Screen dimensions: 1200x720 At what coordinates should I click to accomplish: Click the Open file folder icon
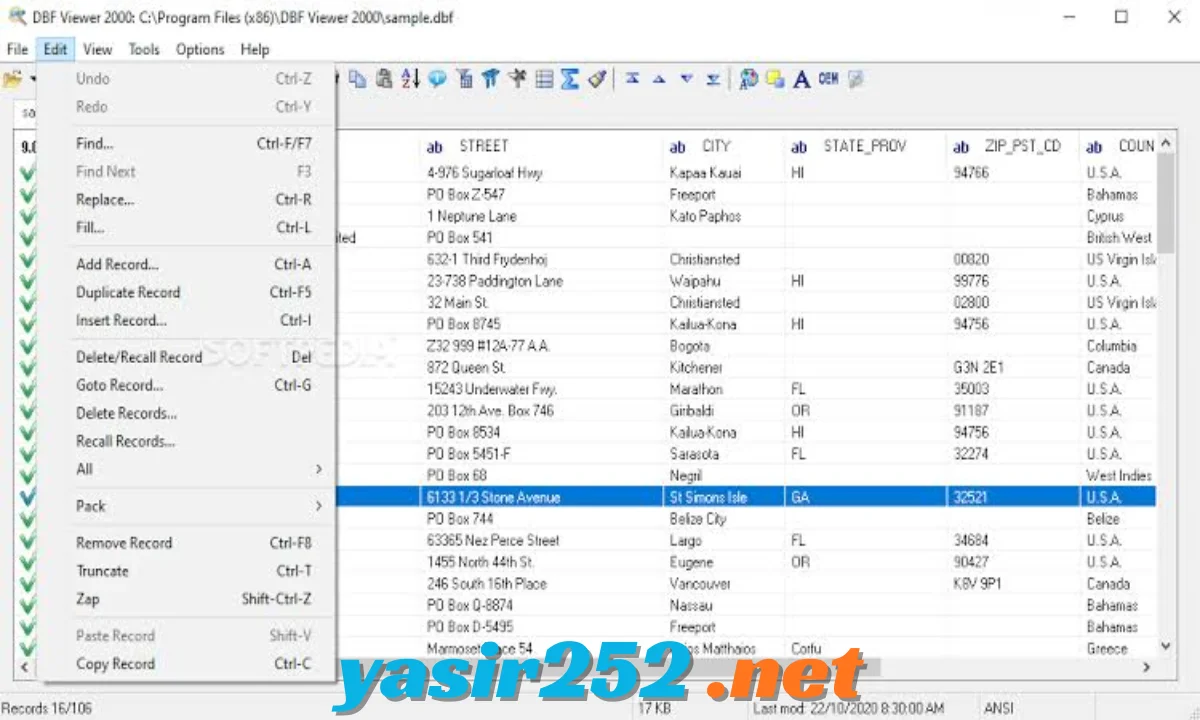13,79
